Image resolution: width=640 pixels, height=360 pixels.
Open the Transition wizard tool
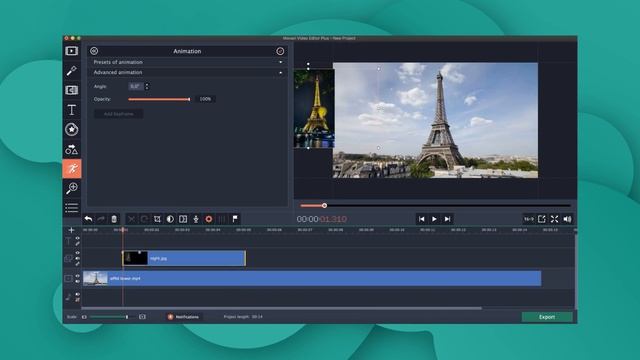click(183, 219)
